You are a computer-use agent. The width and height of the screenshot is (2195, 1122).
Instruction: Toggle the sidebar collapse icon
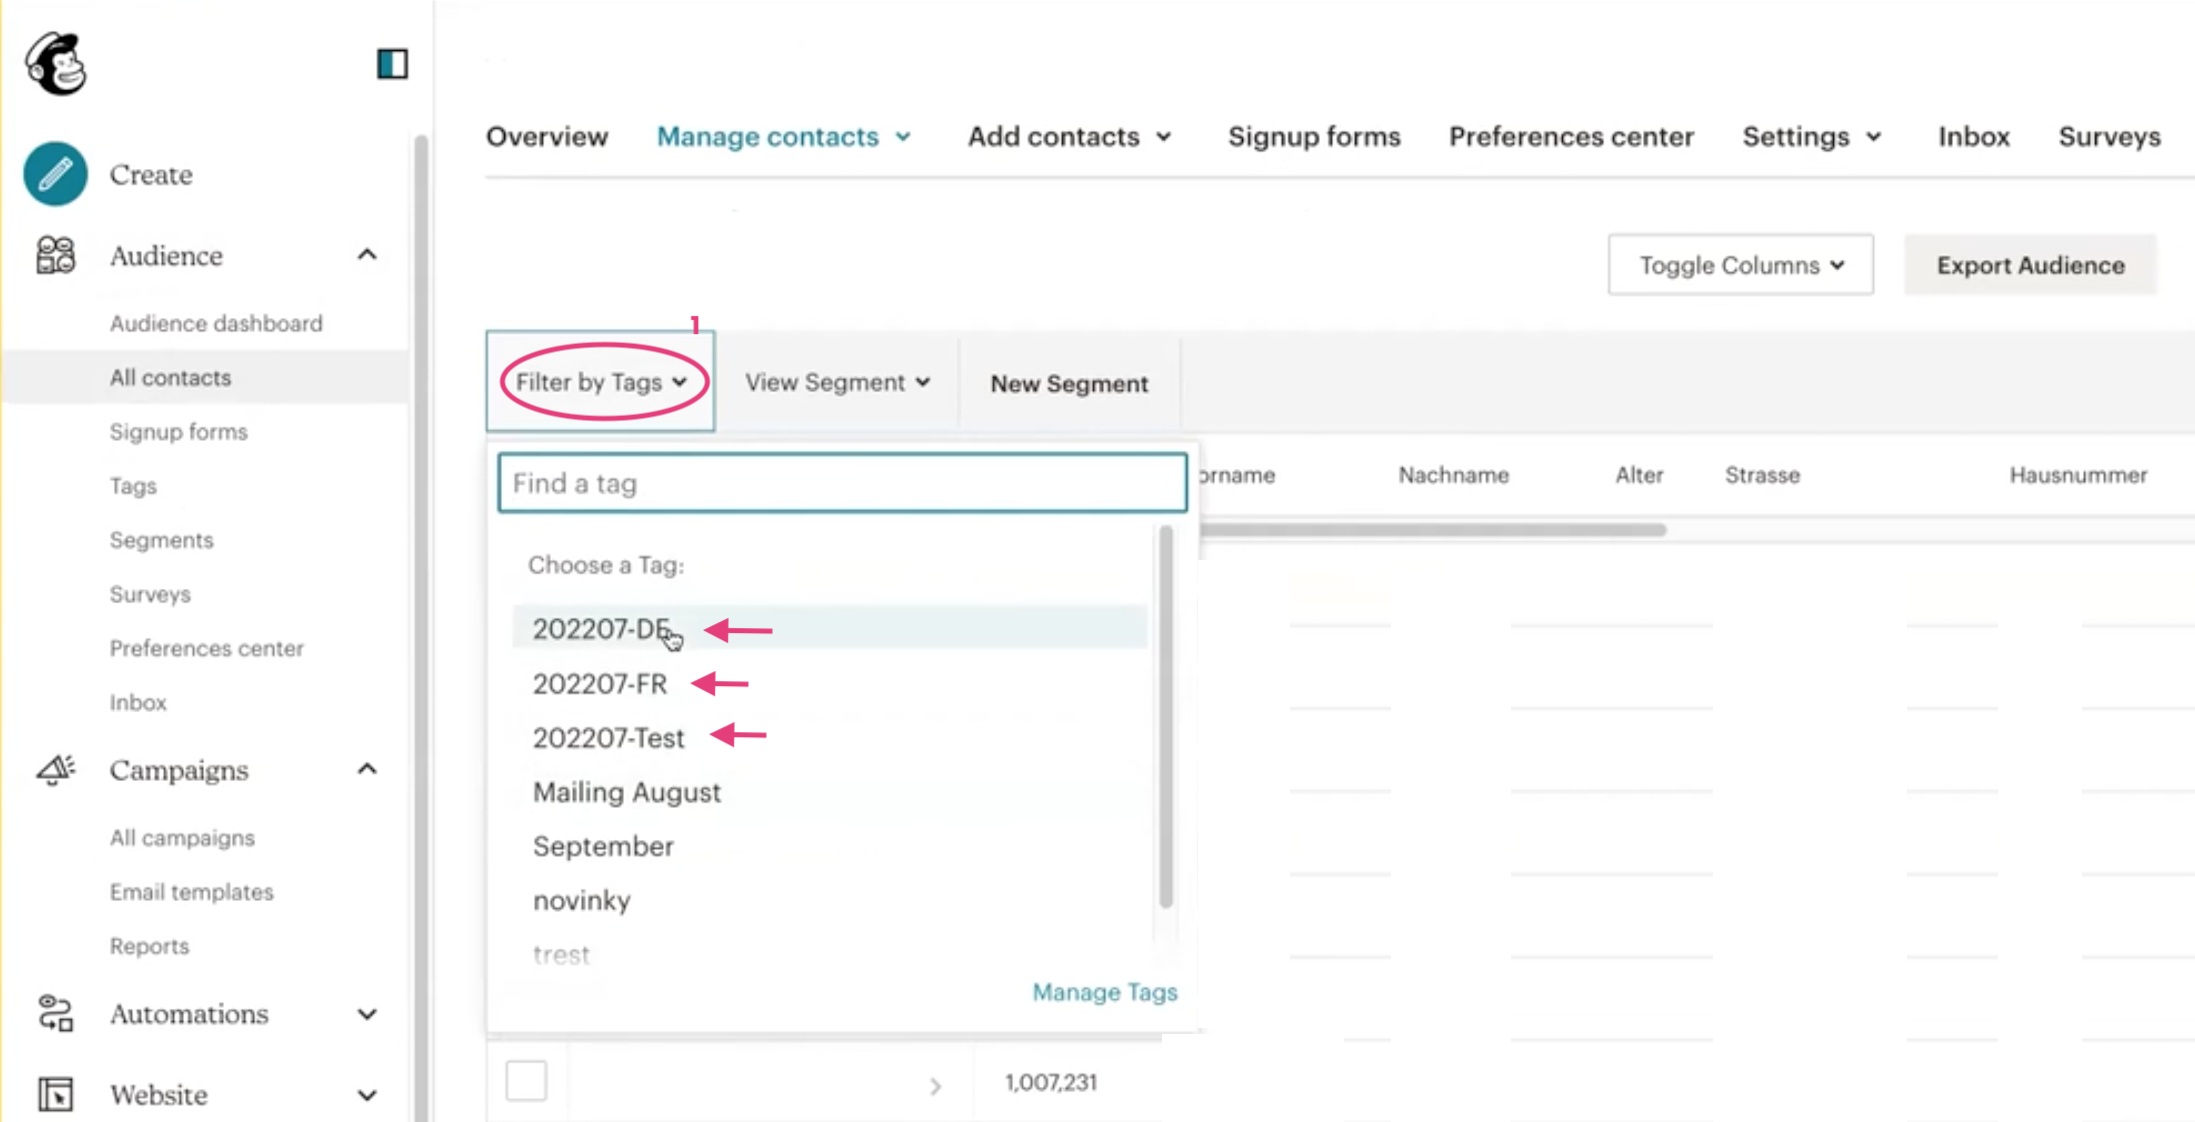pos(392,64)
